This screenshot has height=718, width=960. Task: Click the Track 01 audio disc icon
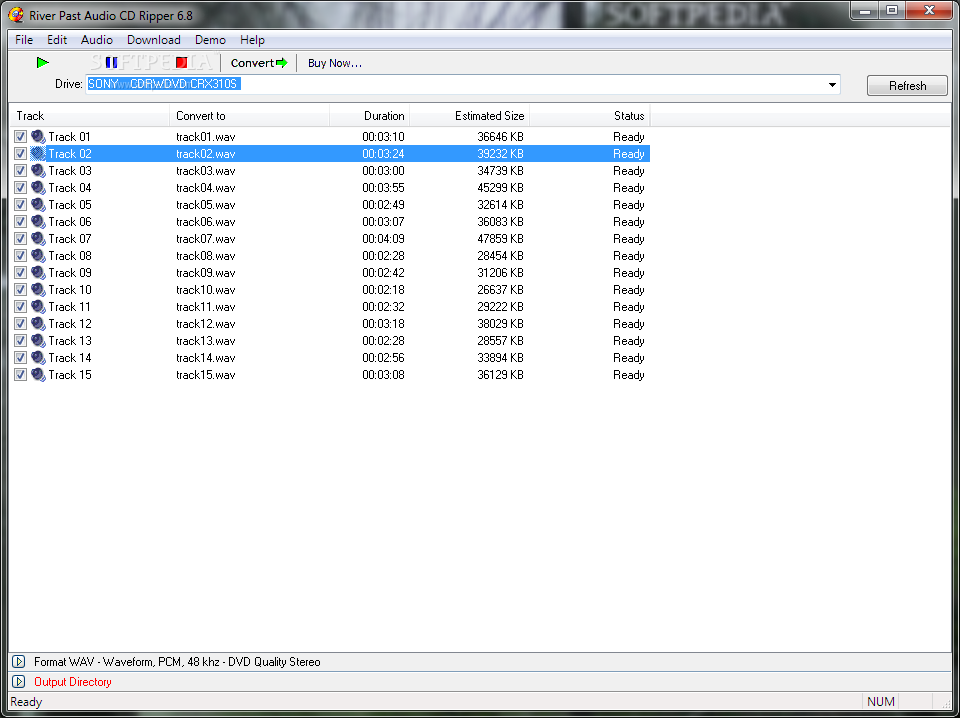tap(38, 136)
